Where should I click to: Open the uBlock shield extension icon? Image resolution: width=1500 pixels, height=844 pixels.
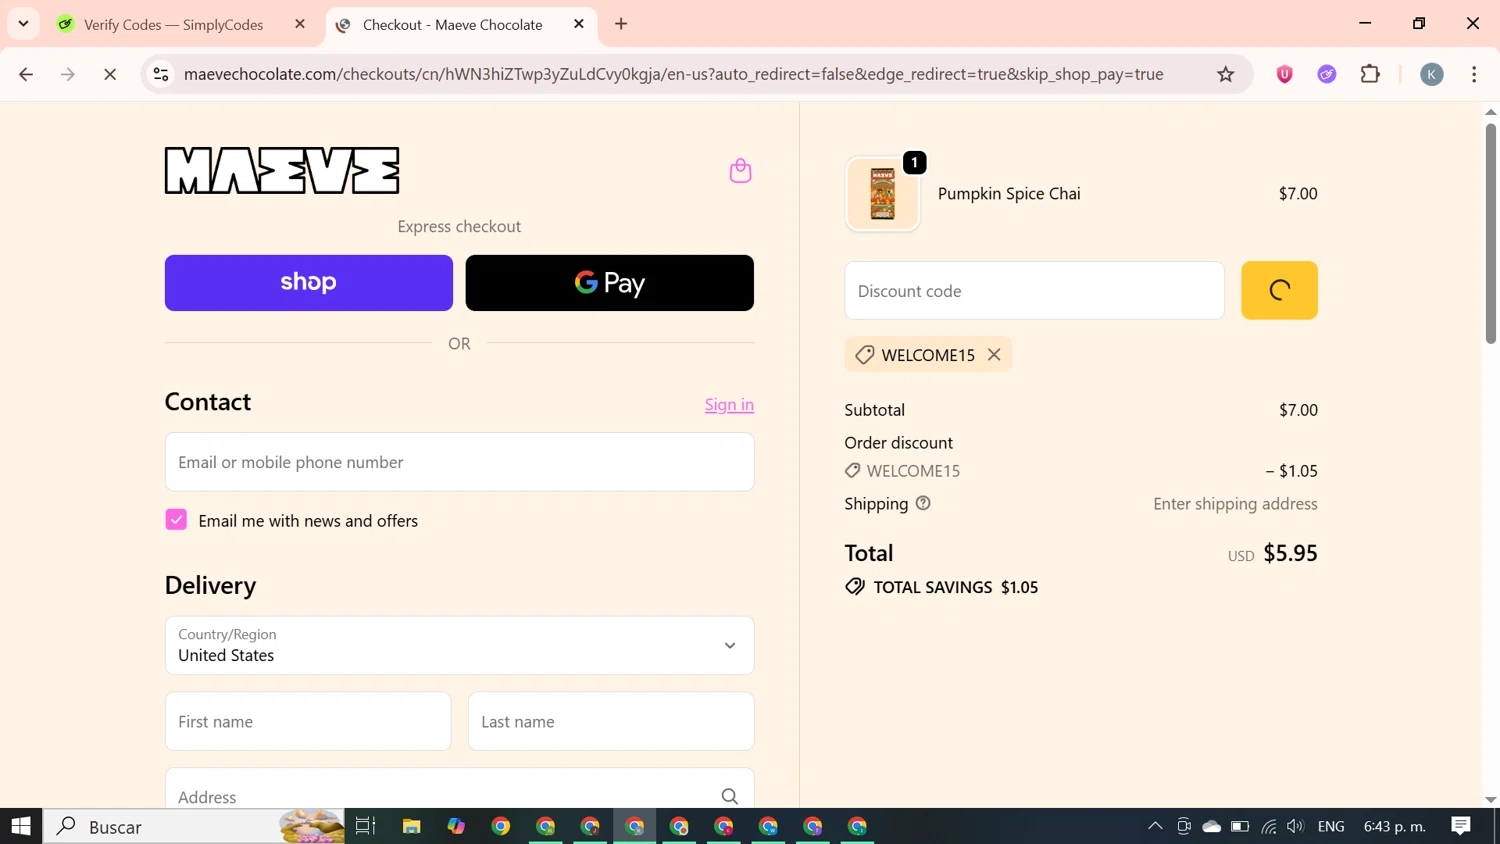pyautogui.click(x=1285, y=74)
